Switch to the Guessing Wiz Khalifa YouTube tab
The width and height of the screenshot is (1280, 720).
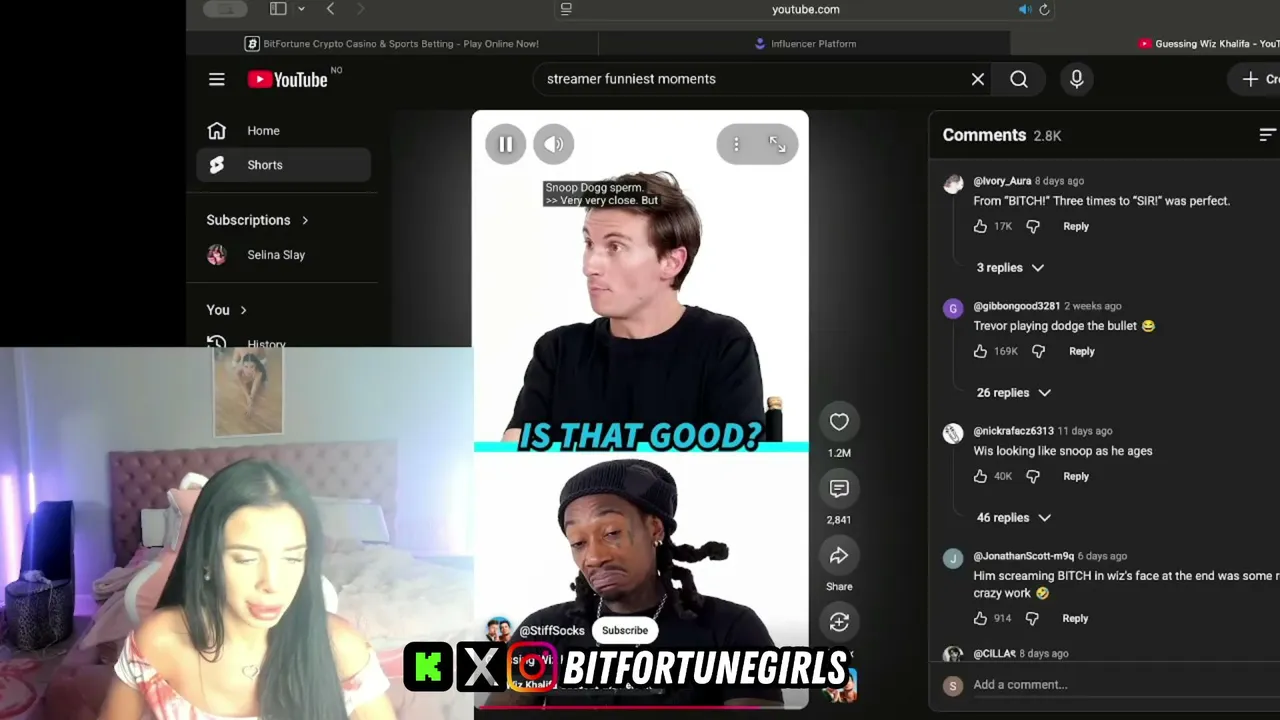tap(1207, 44)
